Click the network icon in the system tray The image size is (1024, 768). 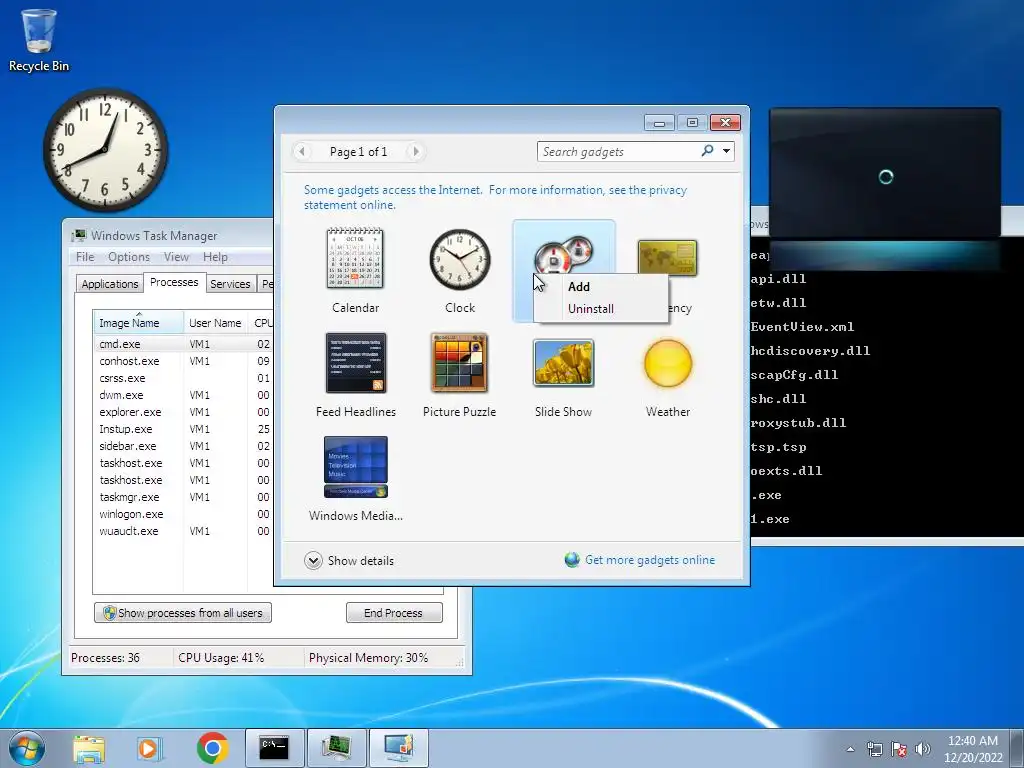pyautogui.click(x=874, y=749)
